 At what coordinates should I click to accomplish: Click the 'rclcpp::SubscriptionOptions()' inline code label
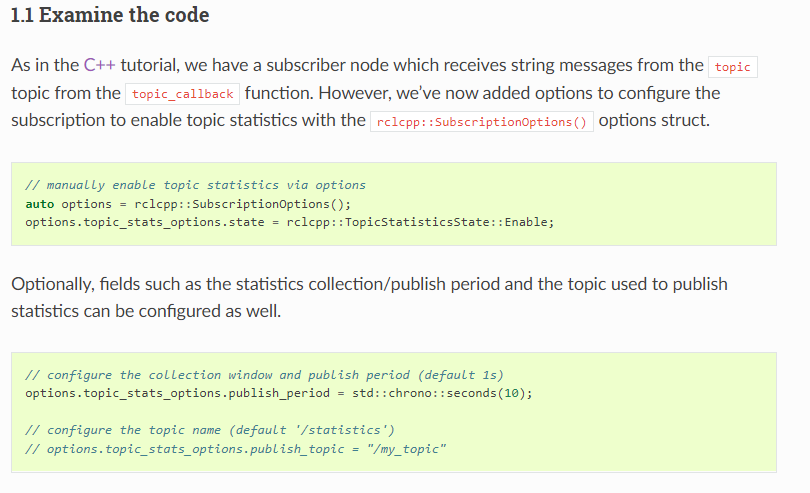tap(482, 122)
